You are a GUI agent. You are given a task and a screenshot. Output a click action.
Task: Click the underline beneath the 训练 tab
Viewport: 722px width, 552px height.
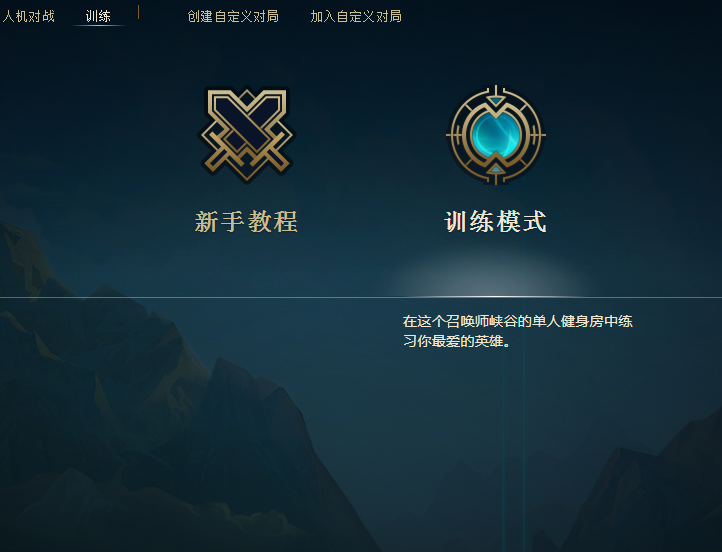pos(99,25)
